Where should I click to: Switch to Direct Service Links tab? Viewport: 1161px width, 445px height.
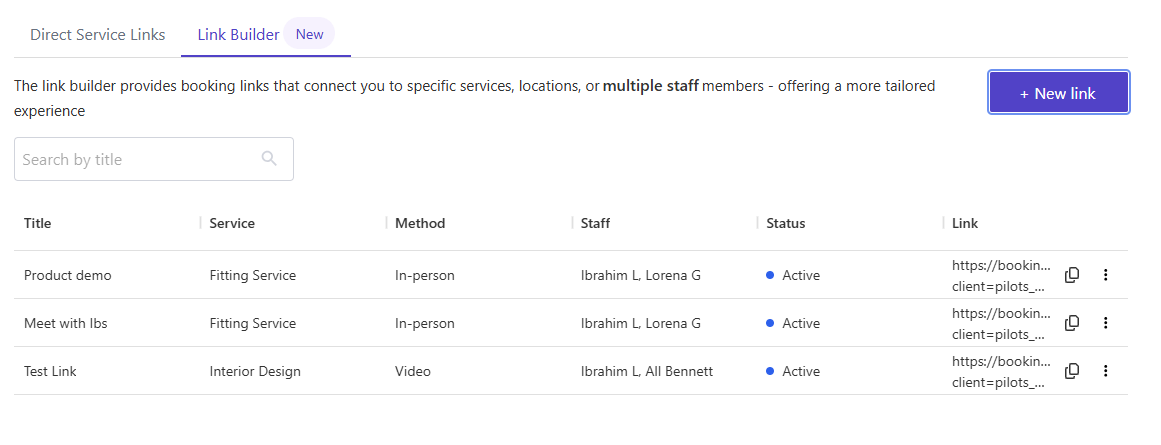[97, 35]
